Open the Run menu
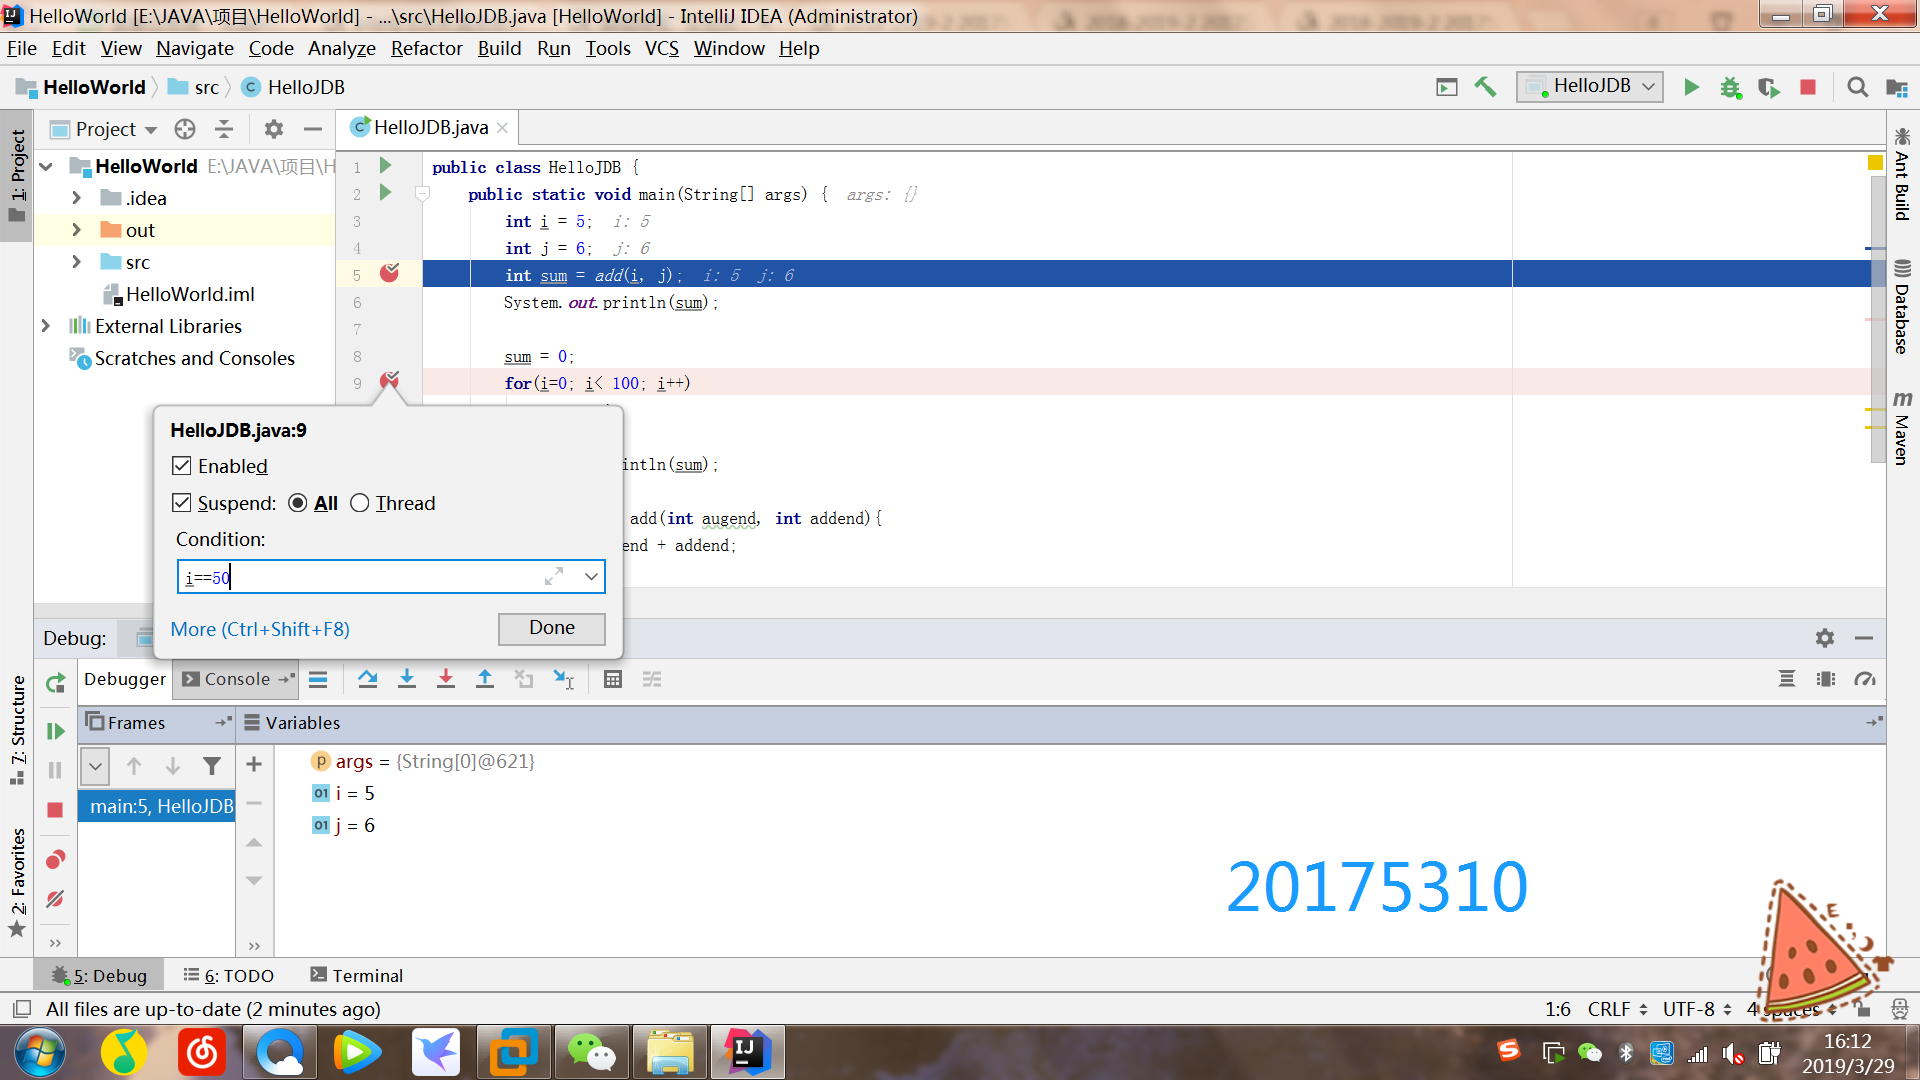 553,48
